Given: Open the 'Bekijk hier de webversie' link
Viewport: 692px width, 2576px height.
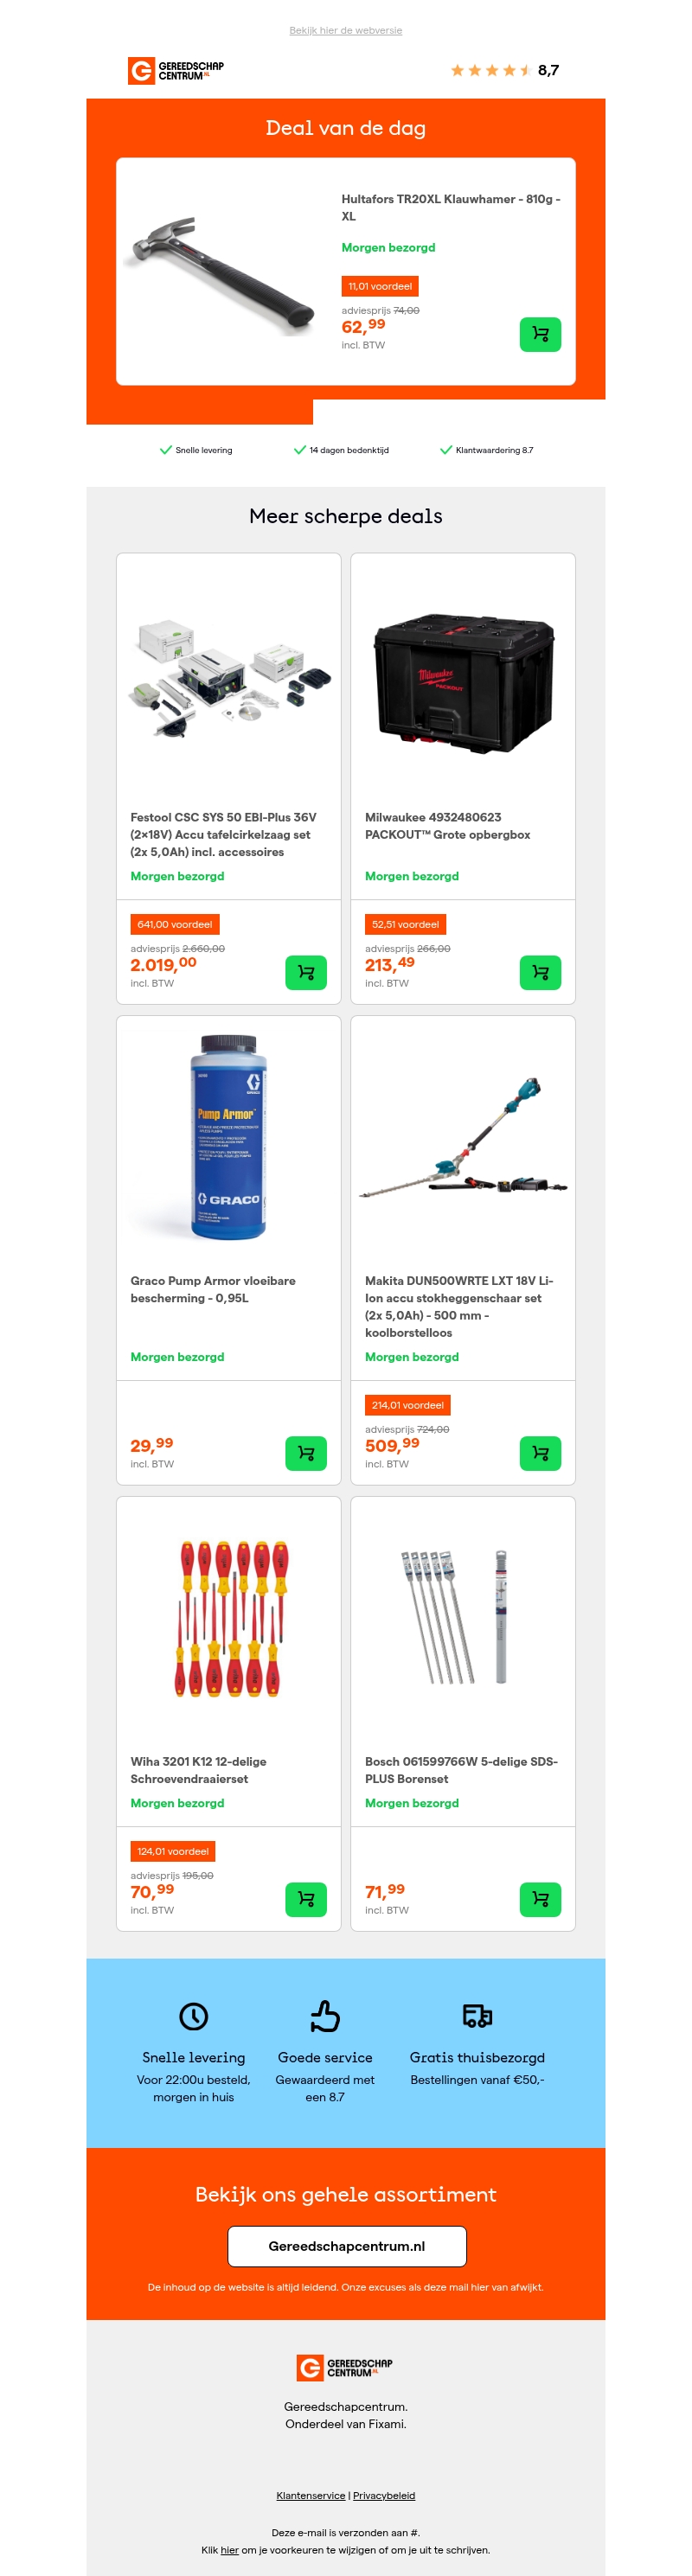Looking at the screenshot, I should click(x=346, y=30).
